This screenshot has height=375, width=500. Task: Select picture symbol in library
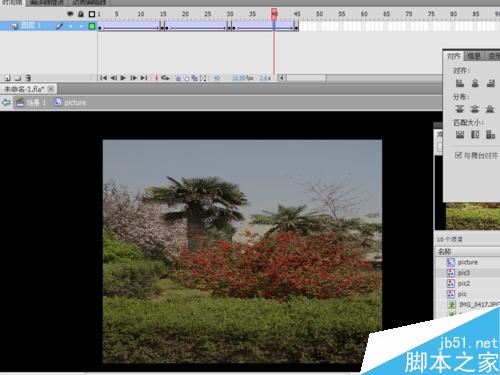pyautogui.click(x=467, y=262)
